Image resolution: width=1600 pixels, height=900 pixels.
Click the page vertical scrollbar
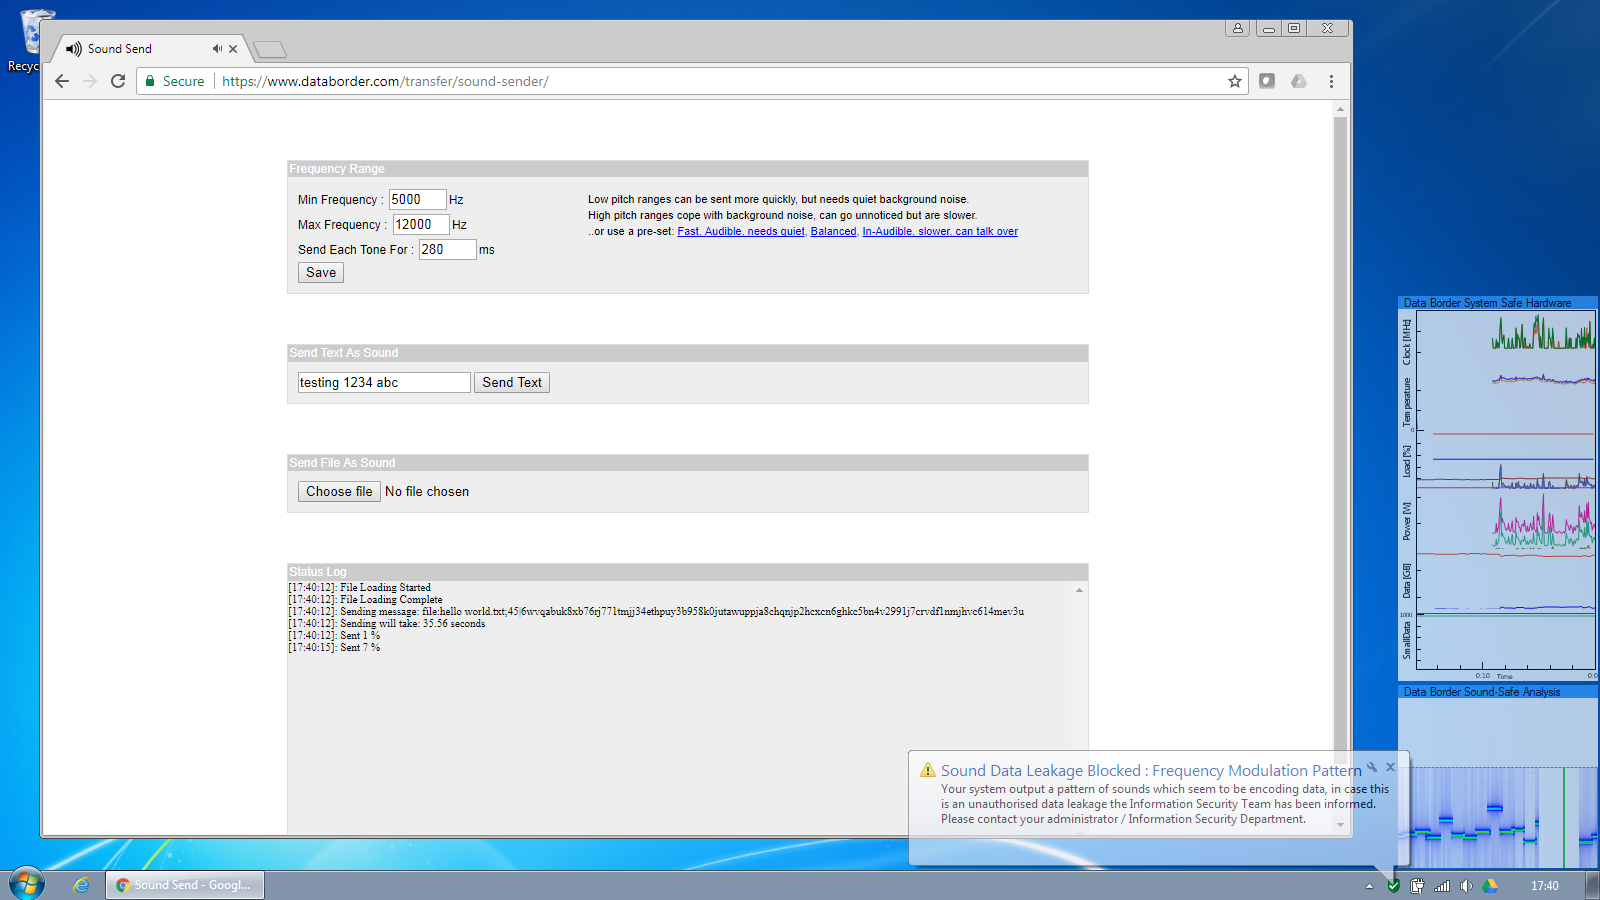[x=1340, y=400]
